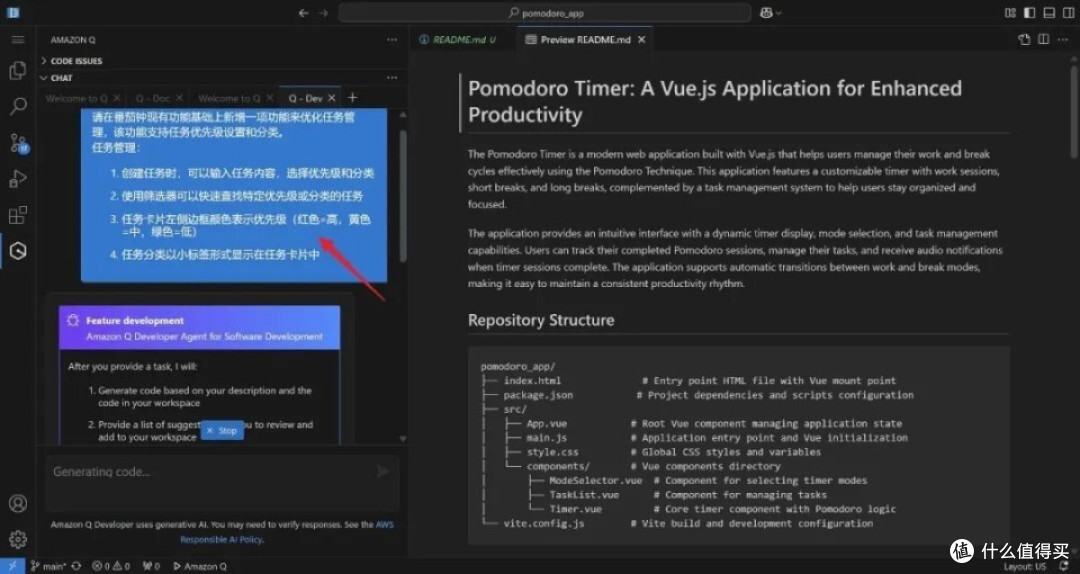Synchronize changes in the status bar

[x=76, y=566]
